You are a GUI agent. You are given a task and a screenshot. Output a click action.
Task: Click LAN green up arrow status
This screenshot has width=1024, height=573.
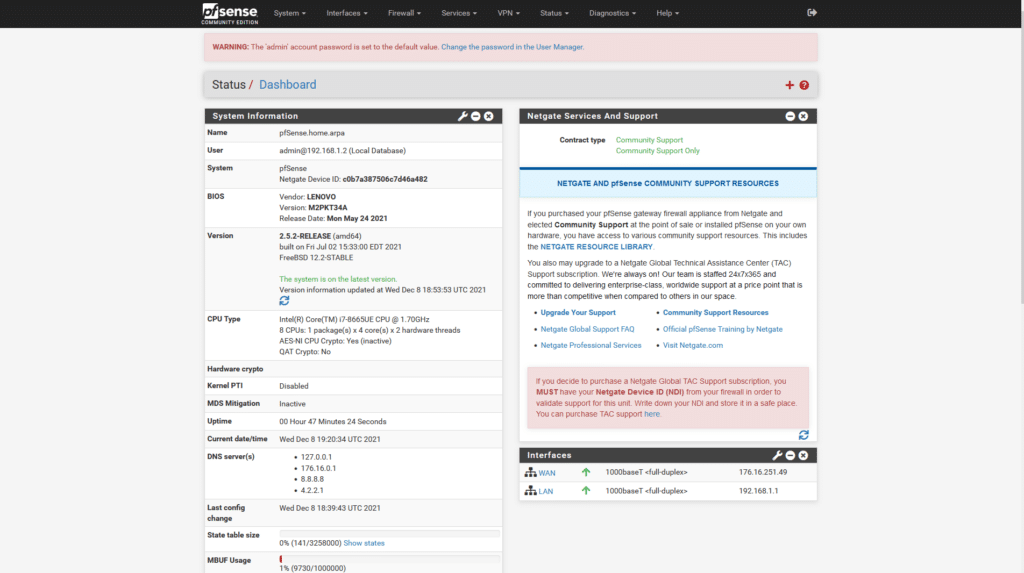click(x=586, y=490)
